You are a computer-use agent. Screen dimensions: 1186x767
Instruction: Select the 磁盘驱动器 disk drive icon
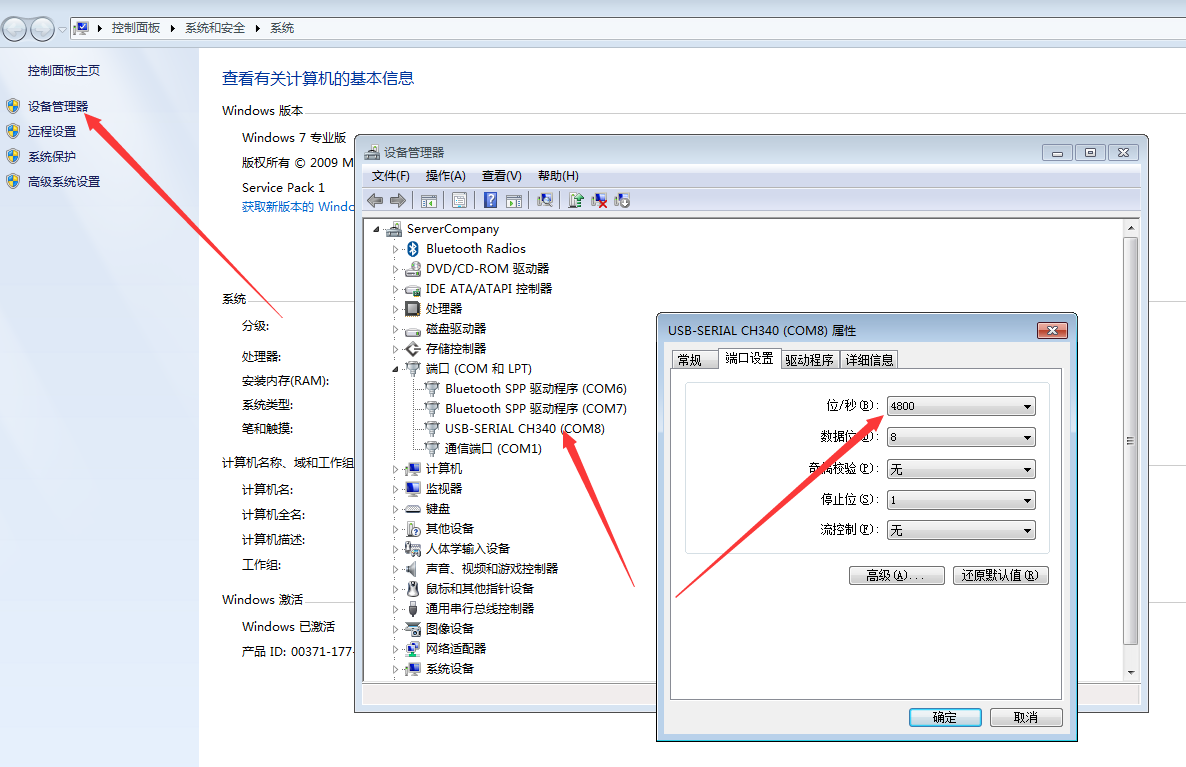point(412,329)
